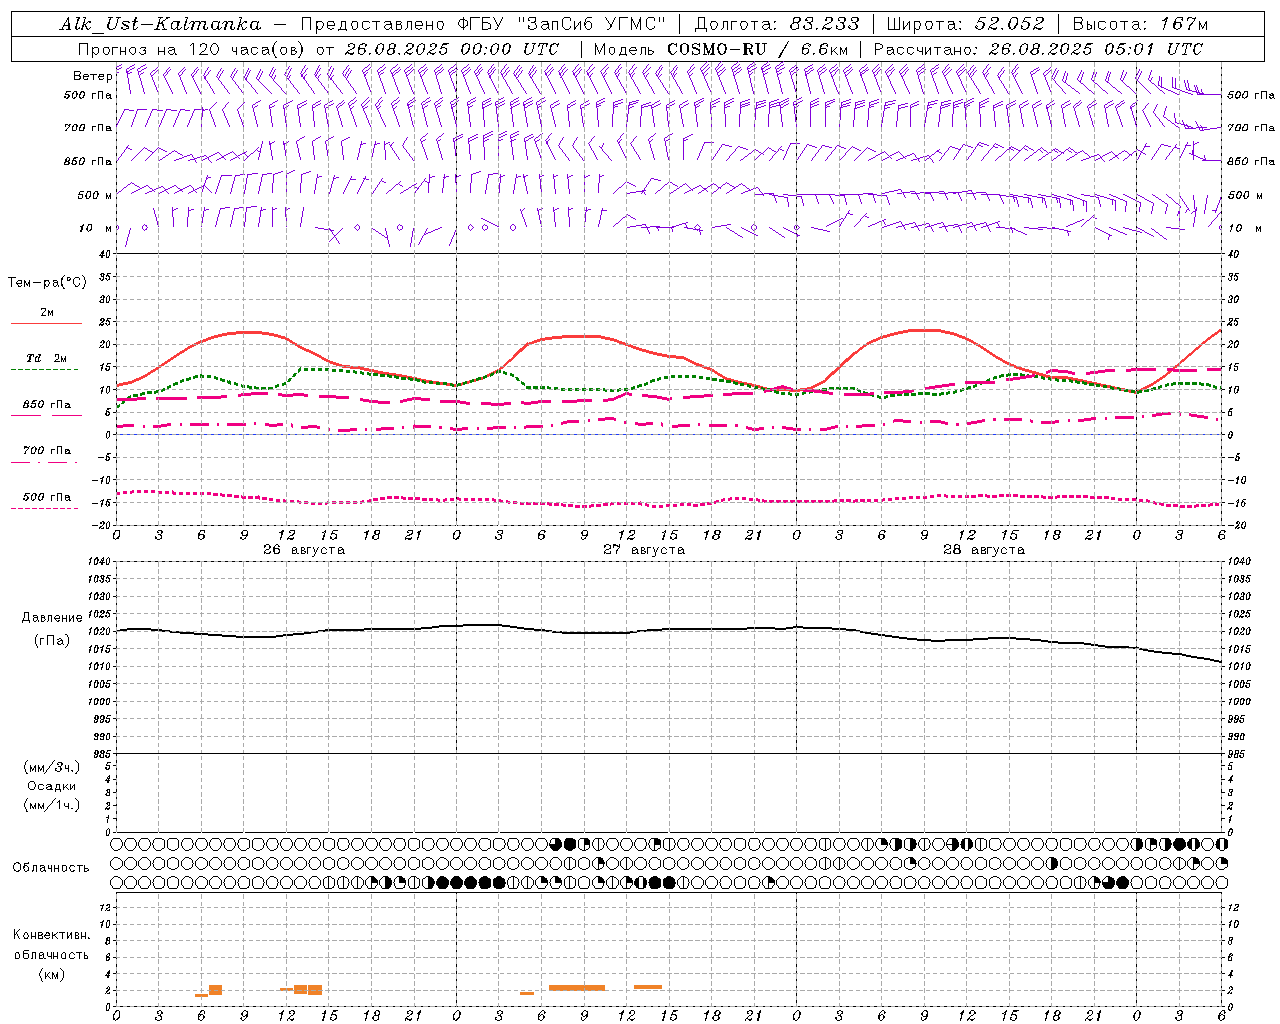Viewport: 1280px width, 1024px height.
Task: Click the station name Alk_Ust-Kaimanka
Action: (160, 24)
